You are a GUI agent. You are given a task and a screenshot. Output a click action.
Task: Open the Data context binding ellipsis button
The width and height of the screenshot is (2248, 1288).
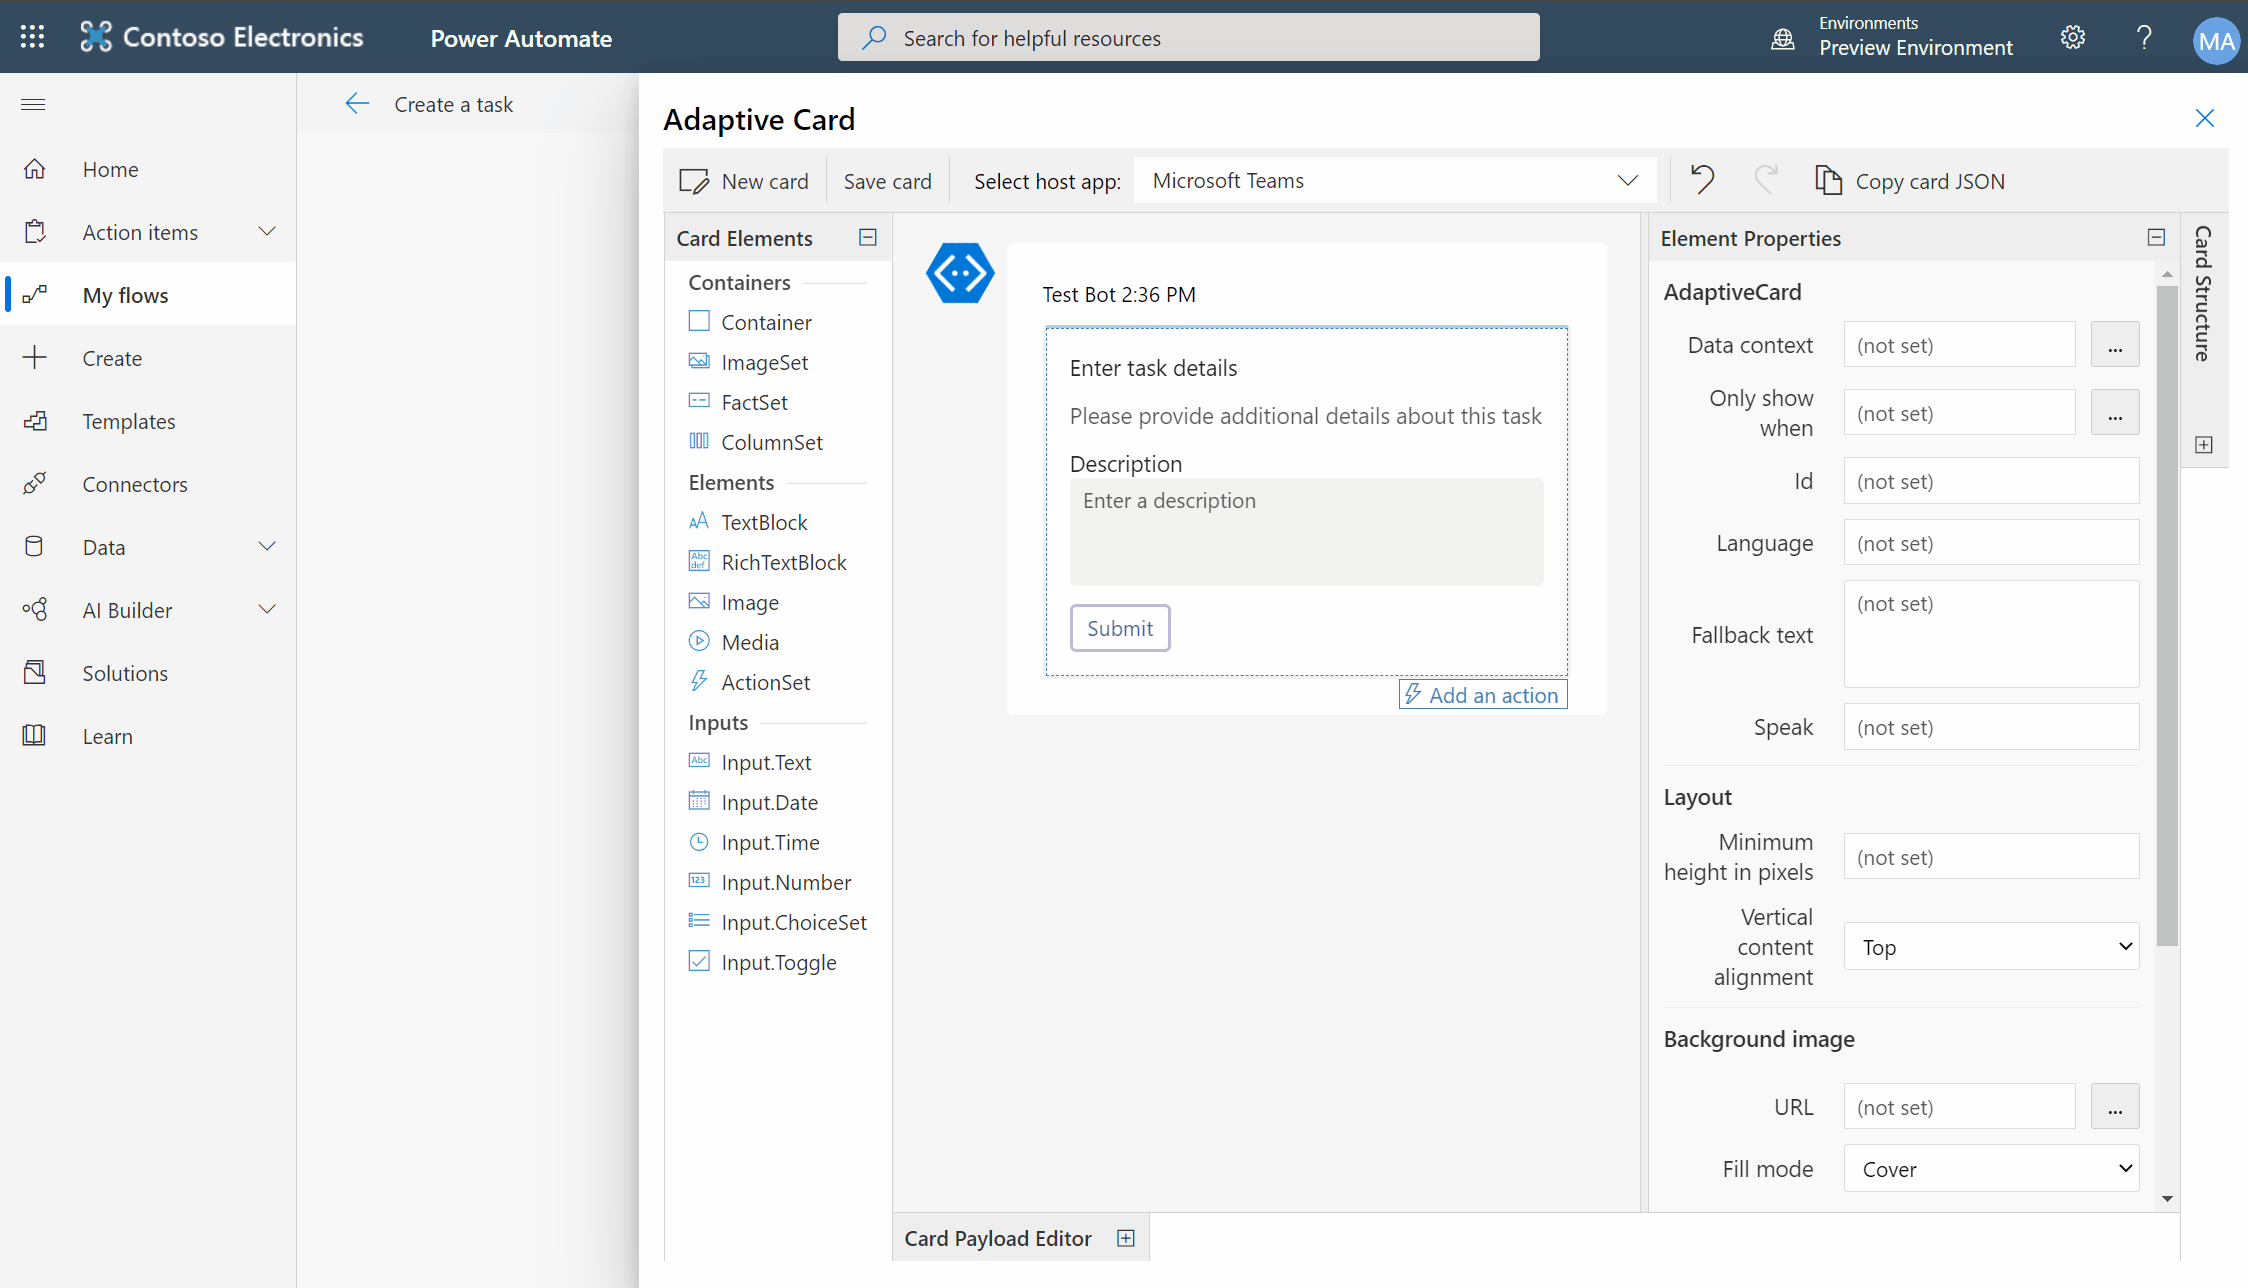[x=2115, y=345]
